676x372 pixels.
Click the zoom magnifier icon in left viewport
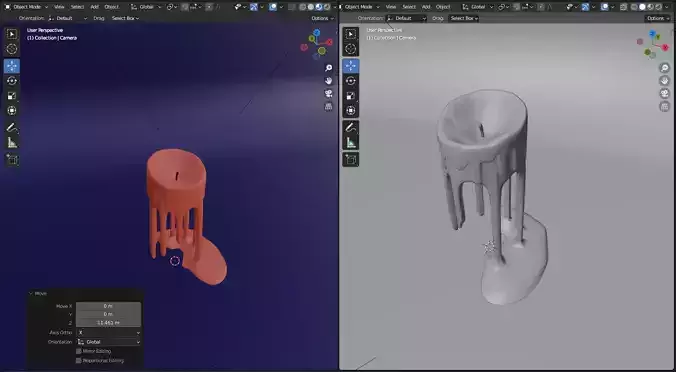(x=329, y=68)
